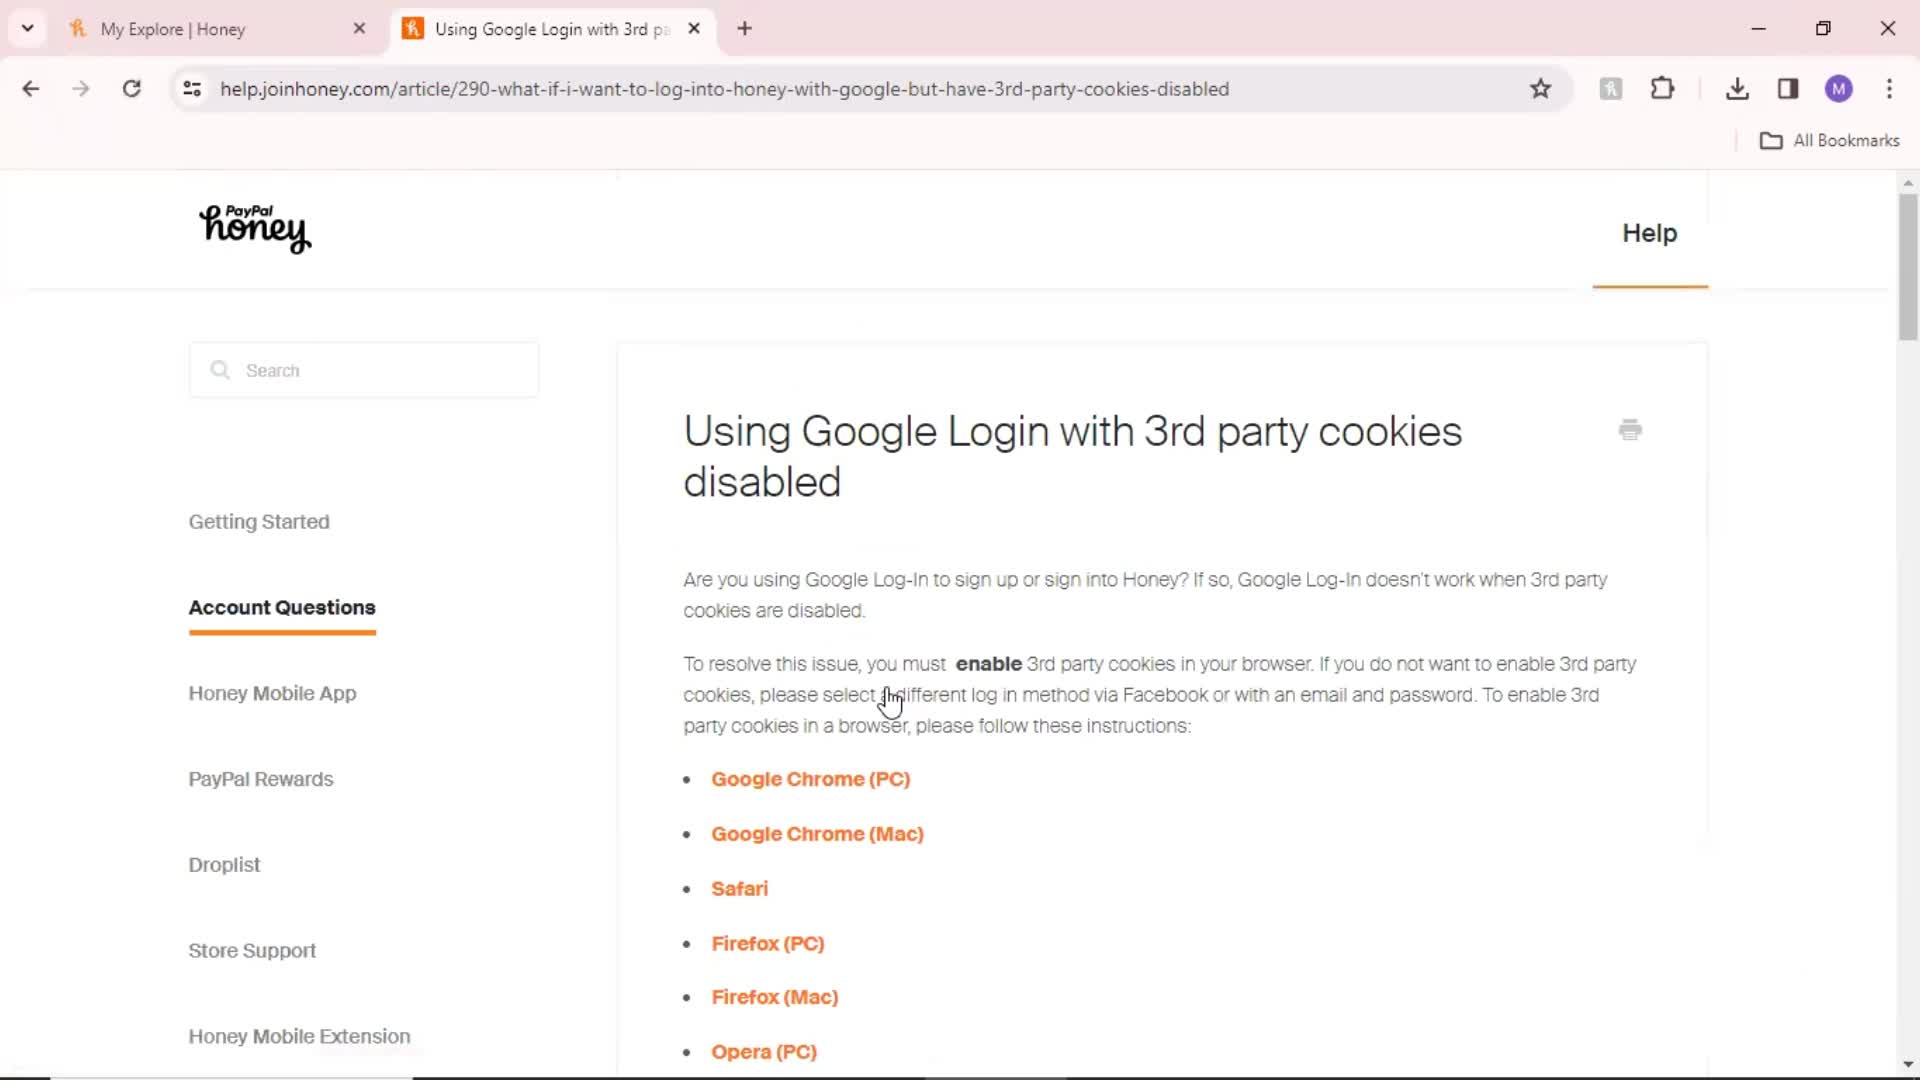Follow the Safari instructions link
Viewport: 1920px width, 1080px height.
click(x=739, y=889)
